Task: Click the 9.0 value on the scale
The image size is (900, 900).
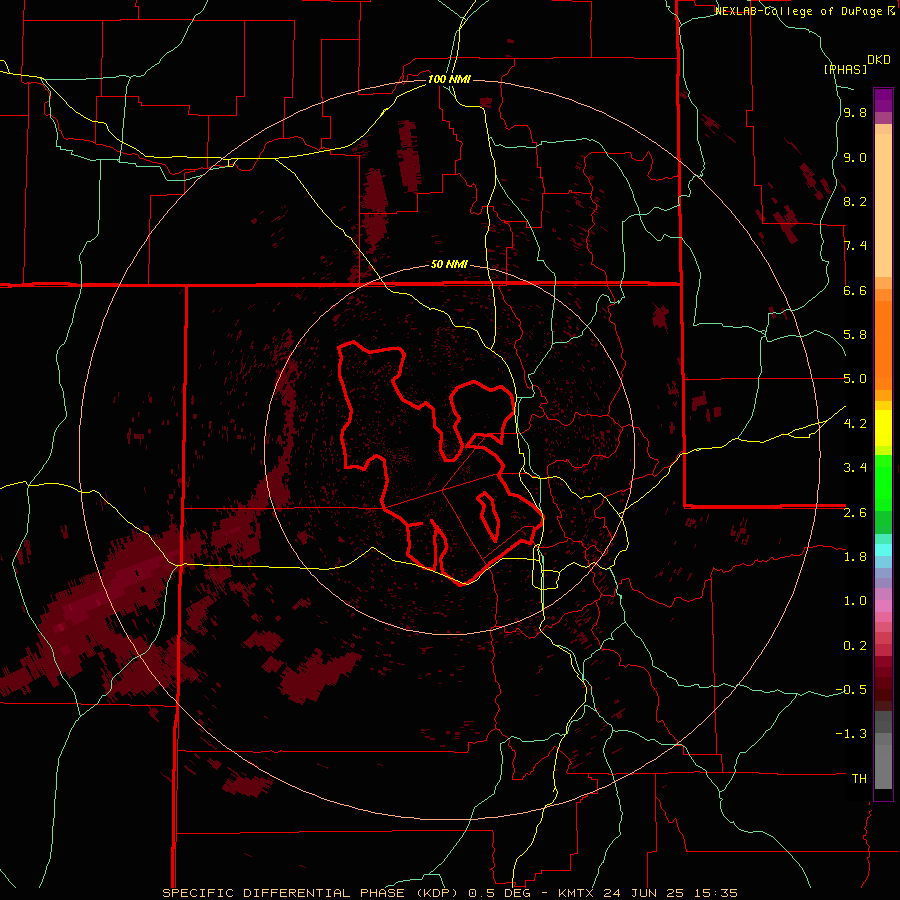Action: tap(855, 157)
